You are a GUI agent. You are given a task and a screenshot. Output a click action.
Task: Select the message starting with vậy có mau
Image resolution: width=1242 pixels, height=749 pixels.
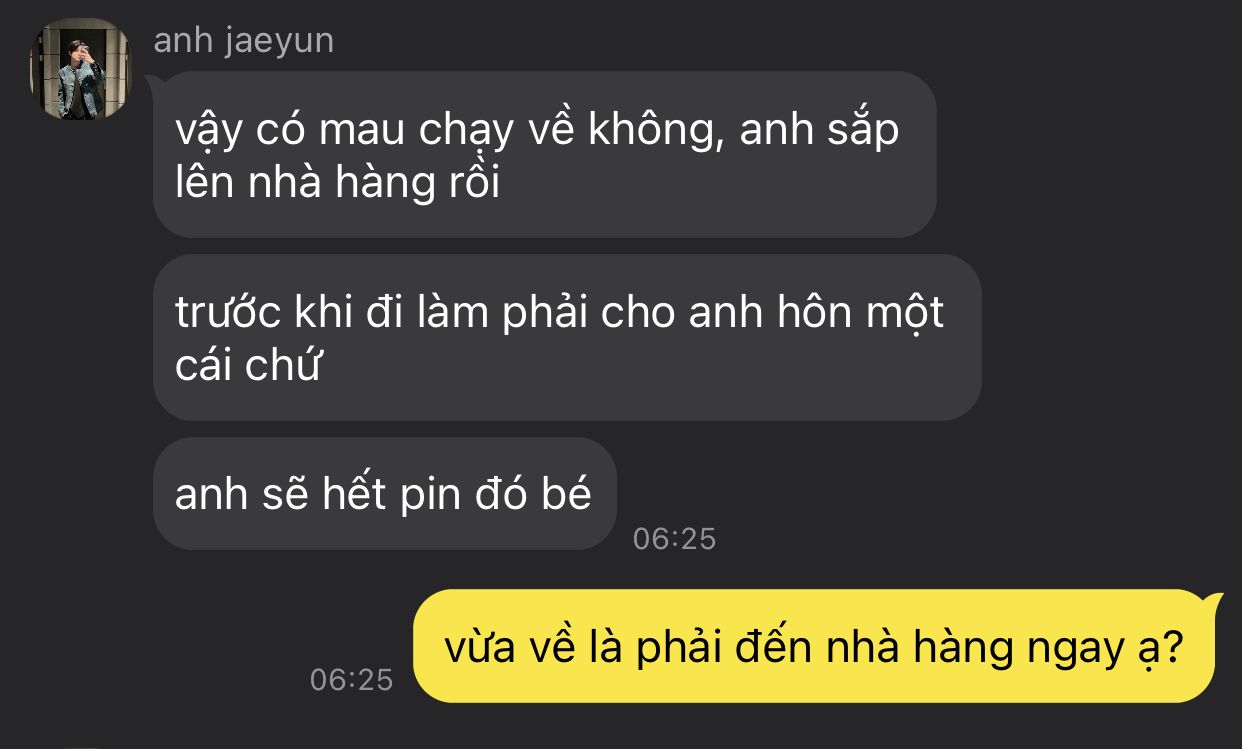[x=544, y=154]
